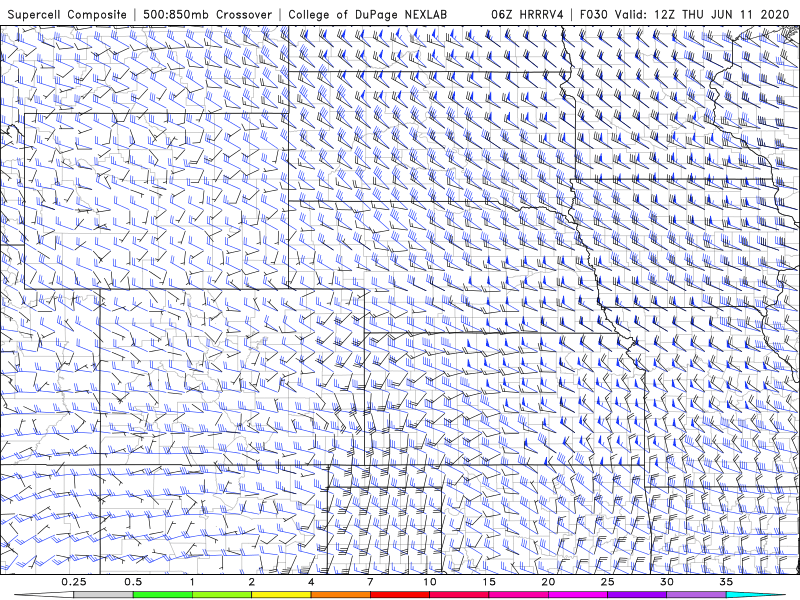The image size is (800, 600).
Task: Click the white left arrow of the color bar
Action: click(x=44, y=595)
